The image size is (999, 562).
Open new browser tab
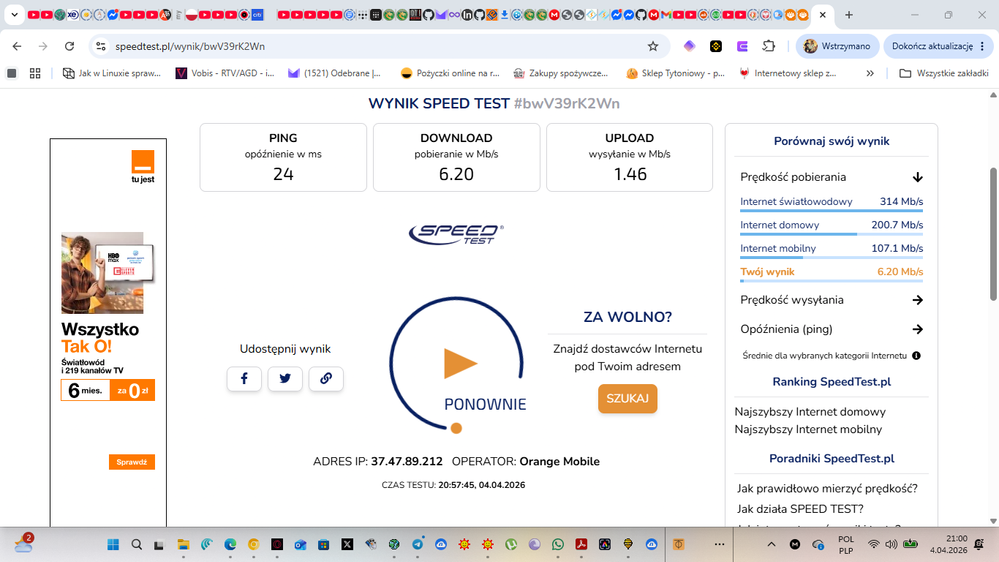[x=849, y=15]
